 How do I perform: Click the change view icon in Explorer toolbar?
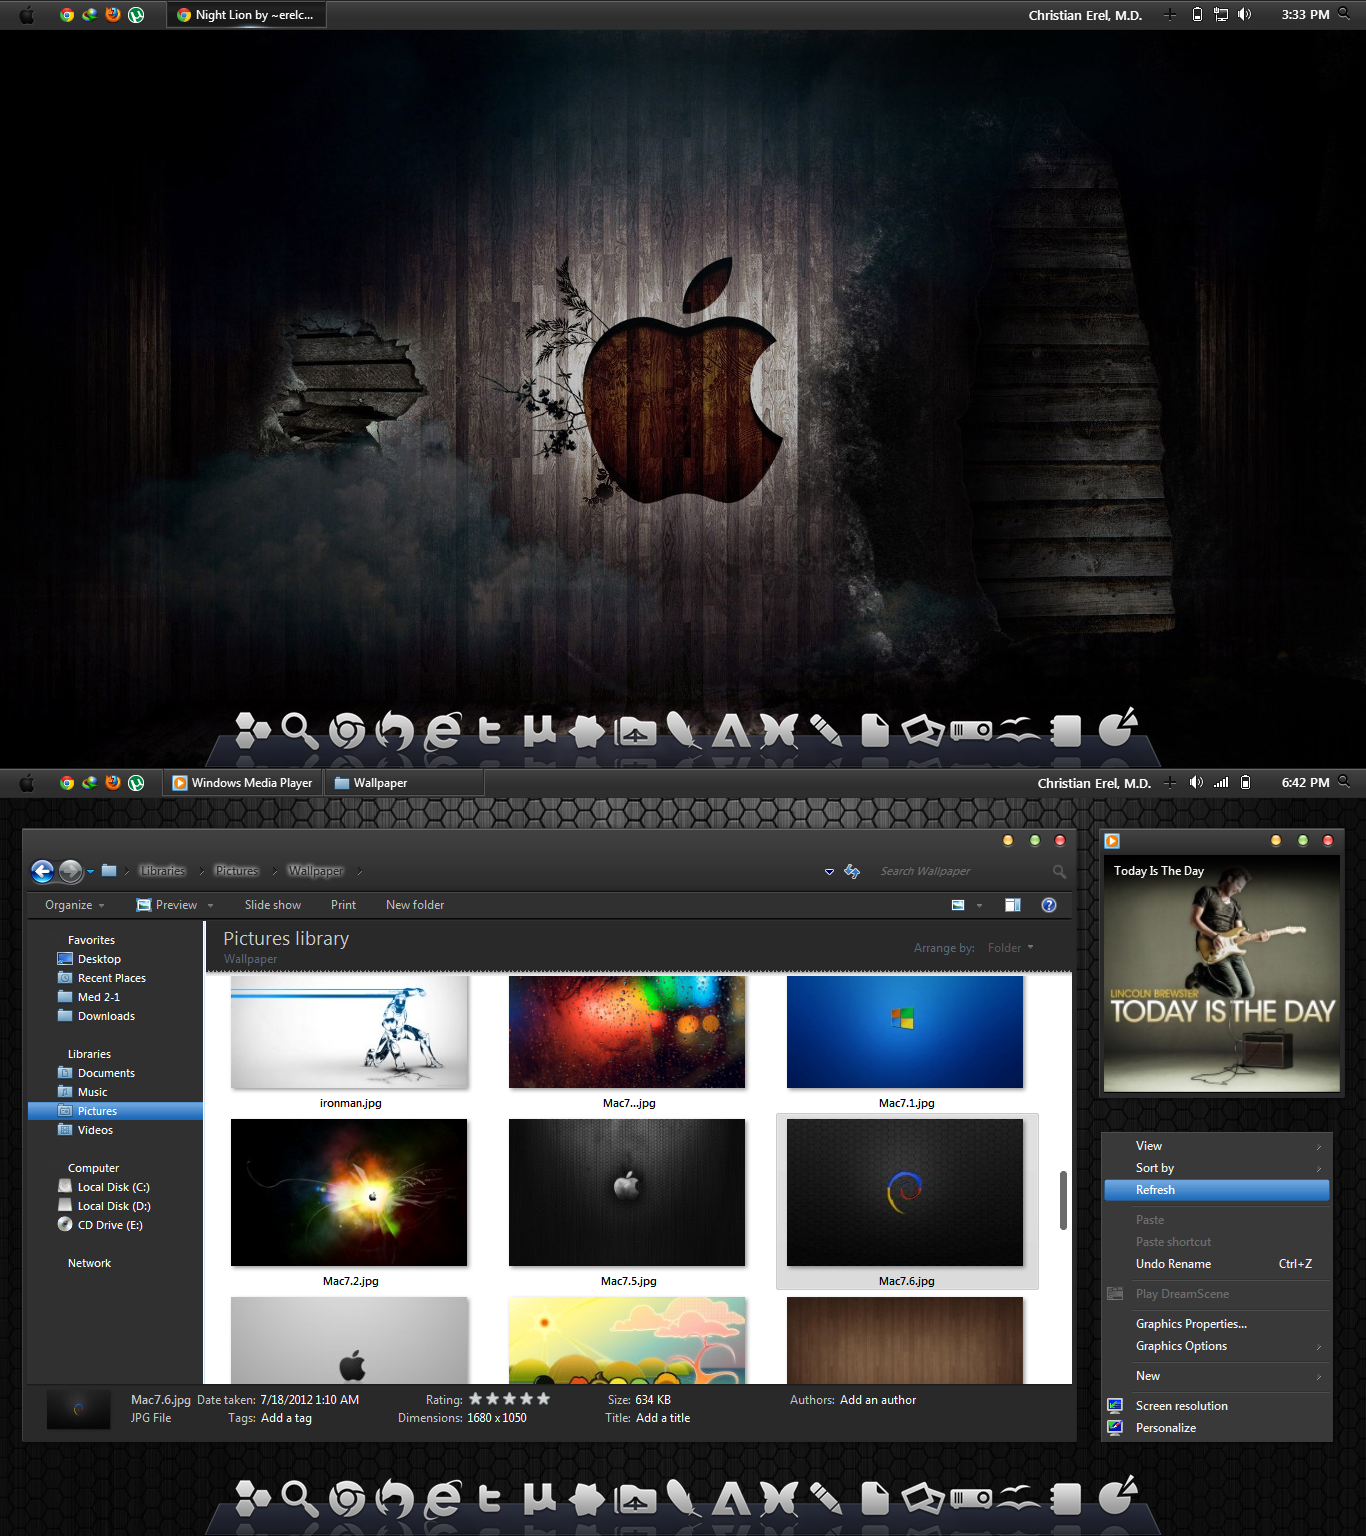(x=958, y=905)
